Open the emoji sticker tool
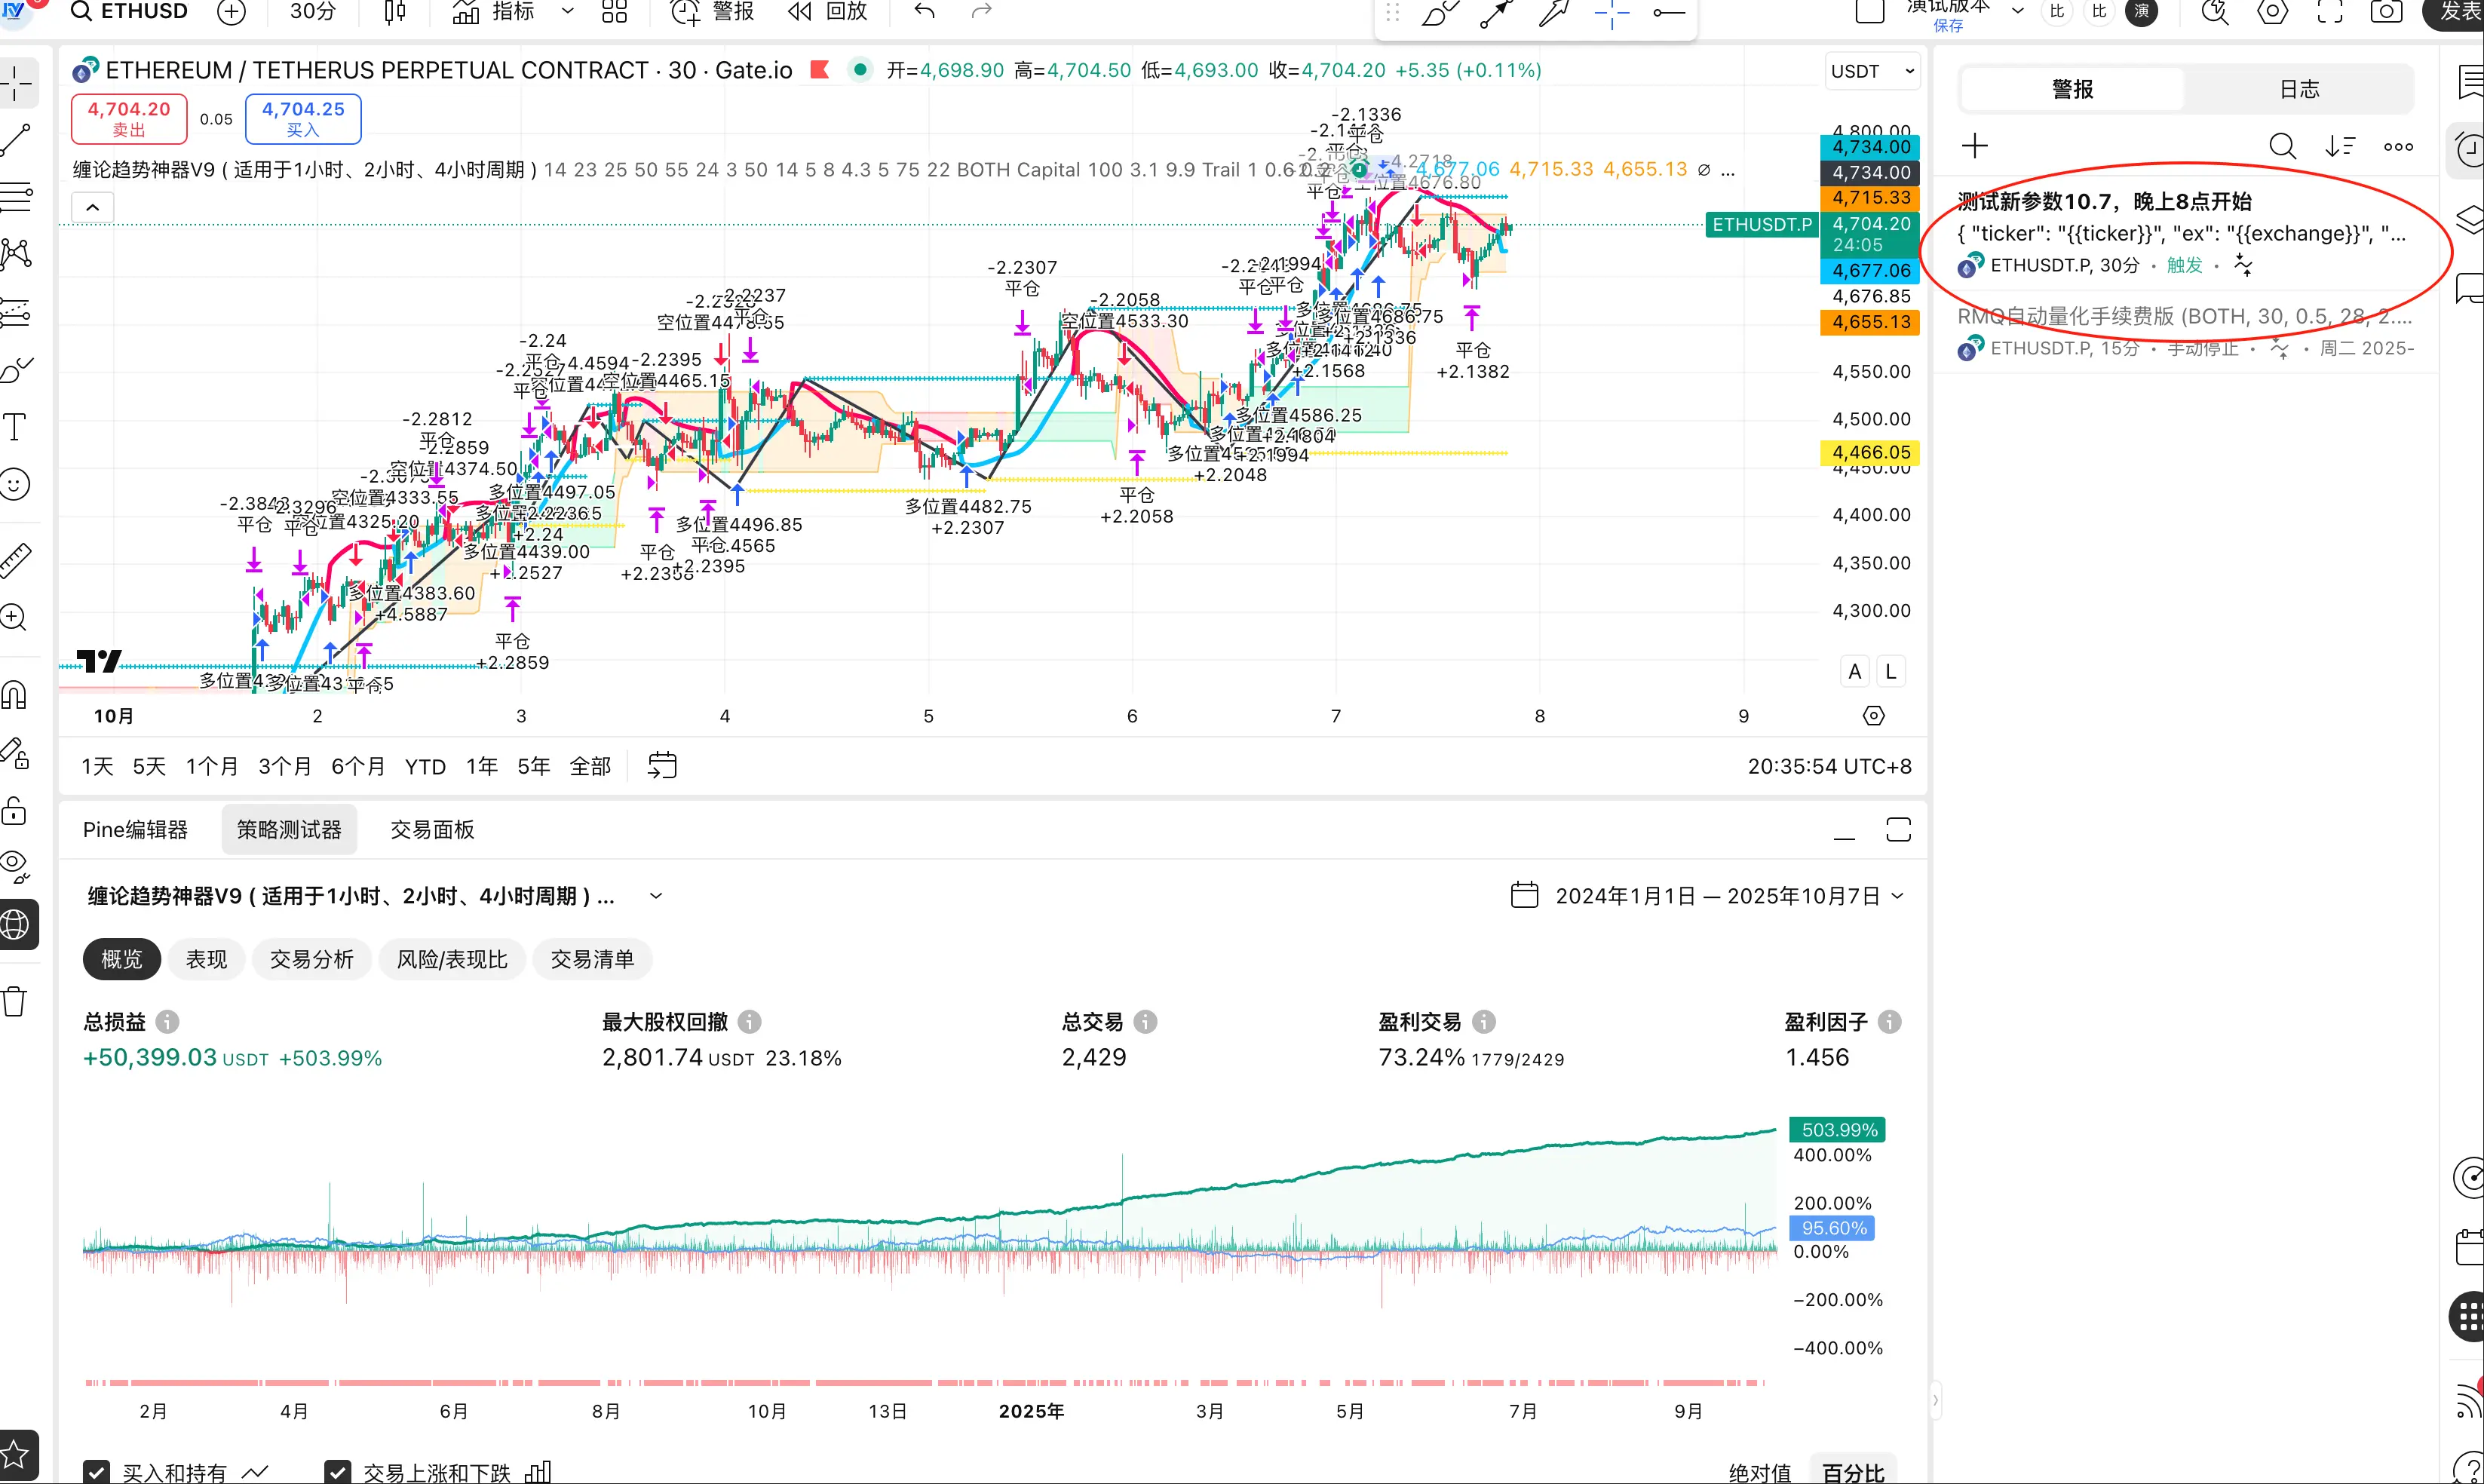 pos(16,485)
